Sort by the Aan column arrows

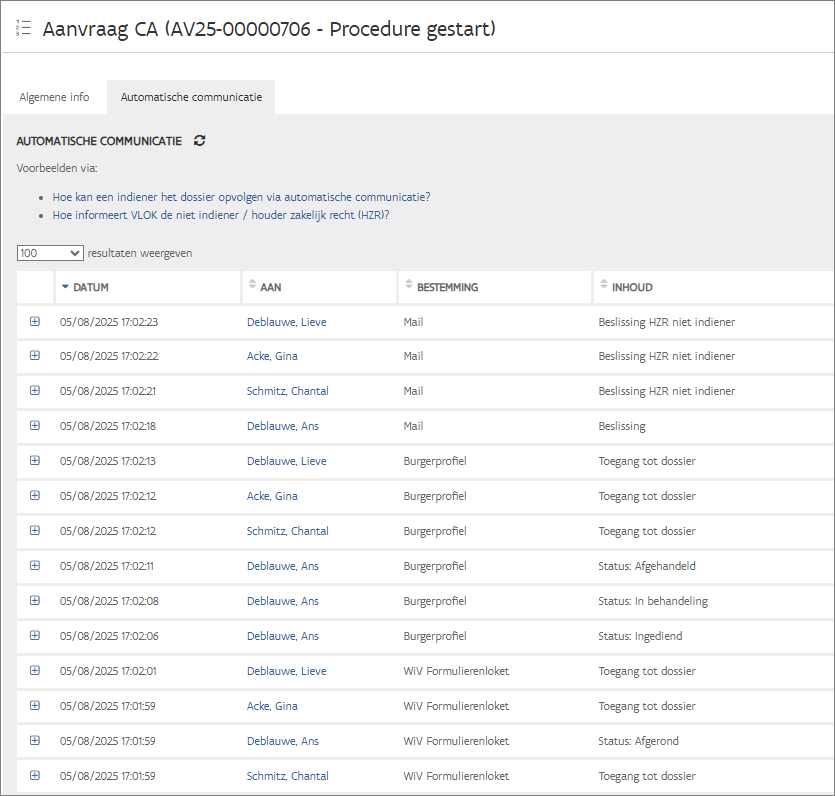pos(252,286)
